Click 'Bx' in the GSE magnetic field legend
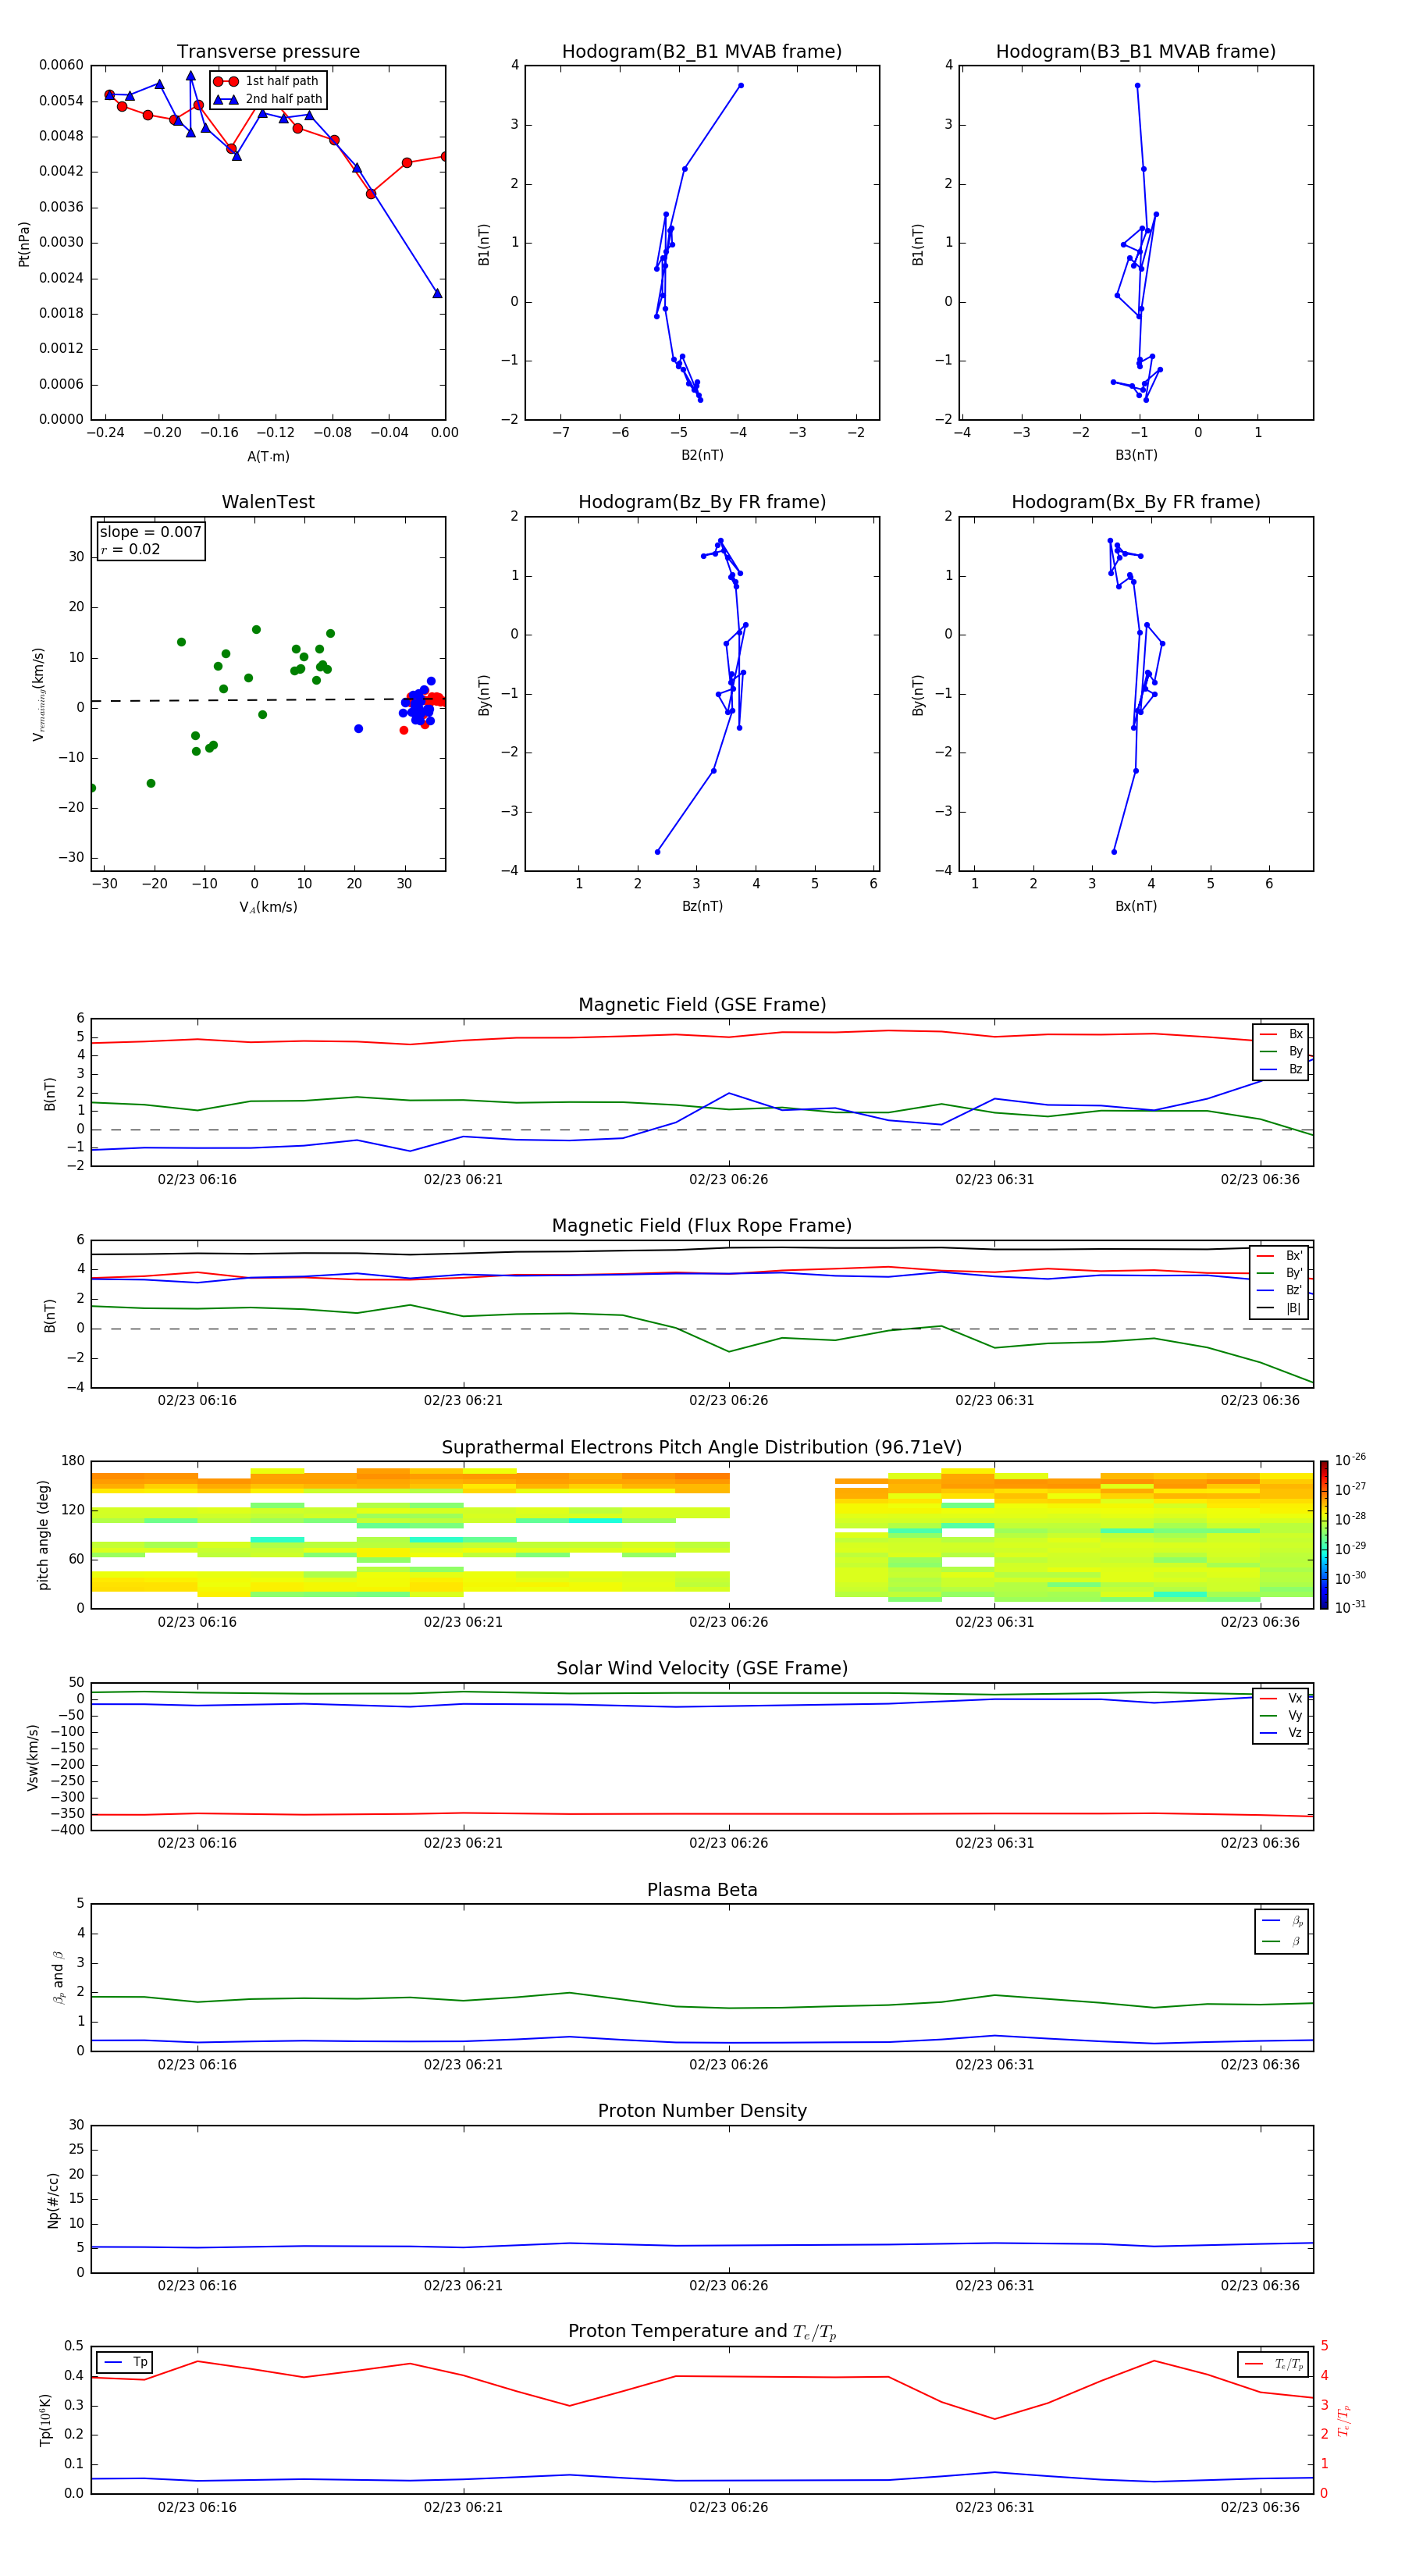The image size is (1405, 2576). pyautogui.click(x=1295, y=1034)
